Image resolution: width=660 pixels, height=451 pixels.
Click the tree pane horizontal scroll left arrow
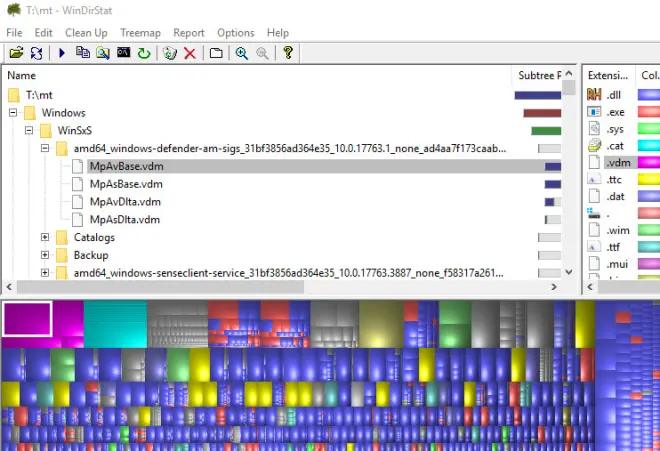click(x=9, y=287)
